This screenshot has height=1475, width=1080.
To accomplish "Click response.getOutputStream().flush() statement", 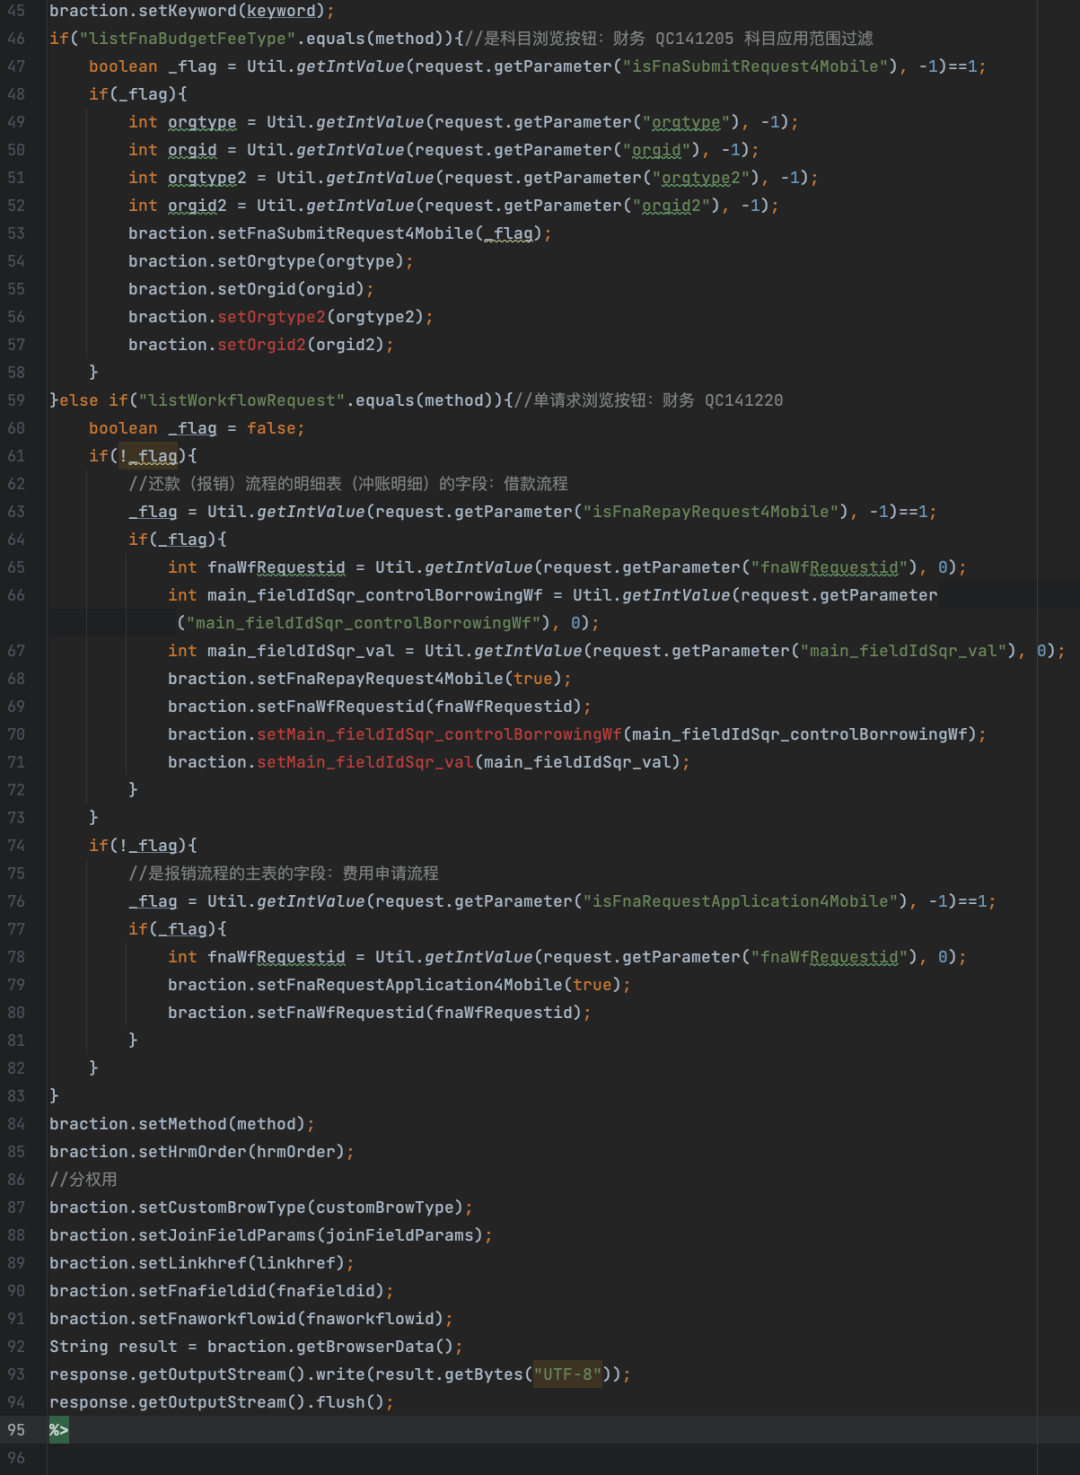I will [222, 1402].
